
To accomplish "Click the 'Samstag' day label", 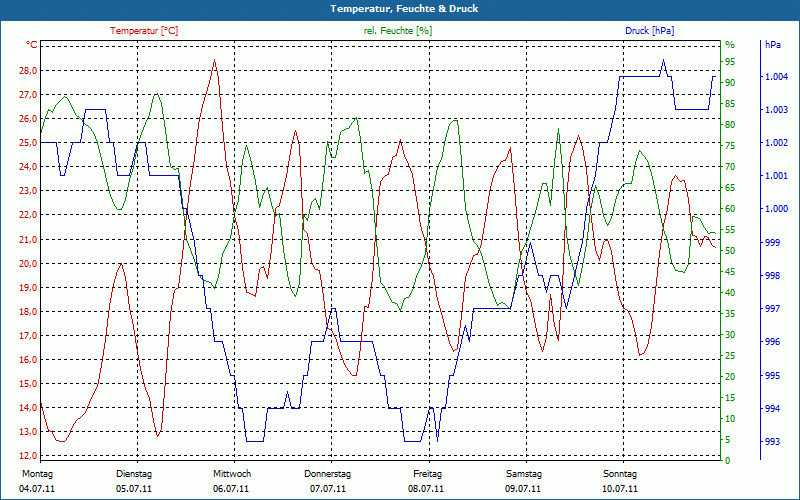I will (523, 474).
